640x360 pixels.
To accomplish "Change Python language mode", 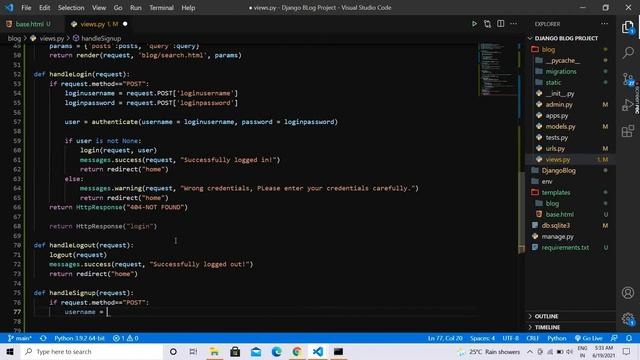I will (557, 338).
